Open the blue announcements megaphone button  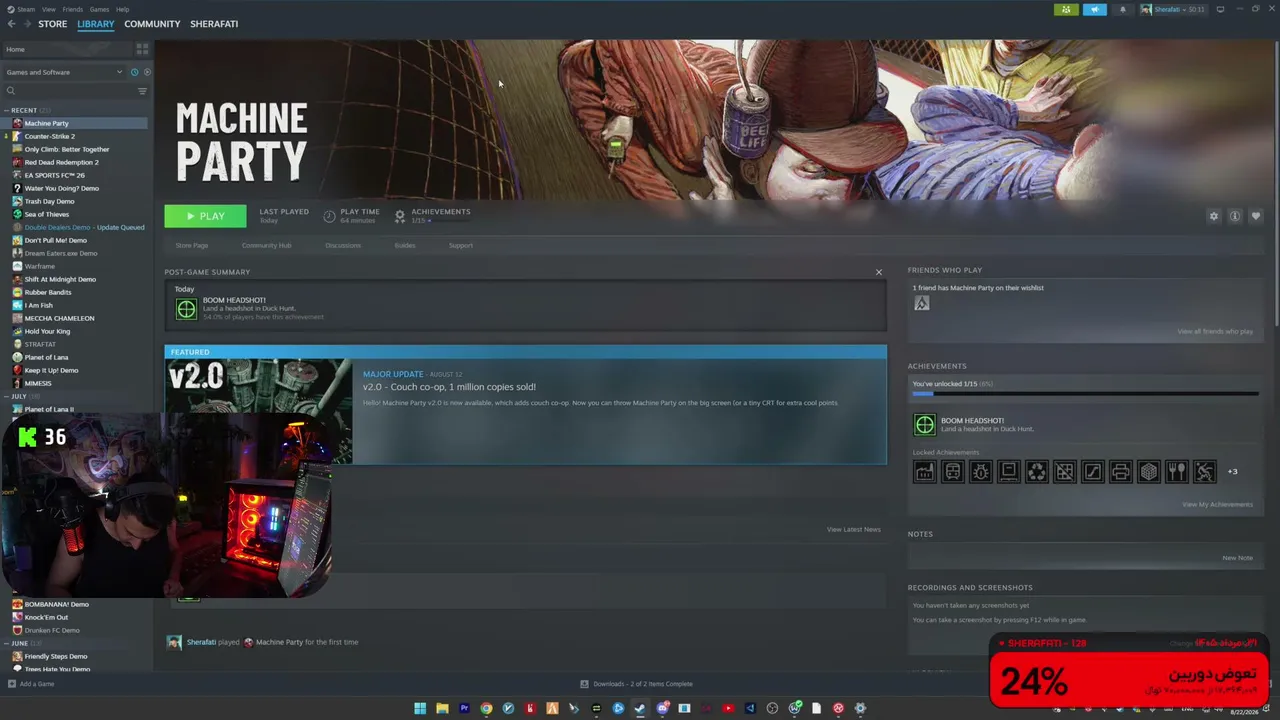click(x=1094, y=10)
